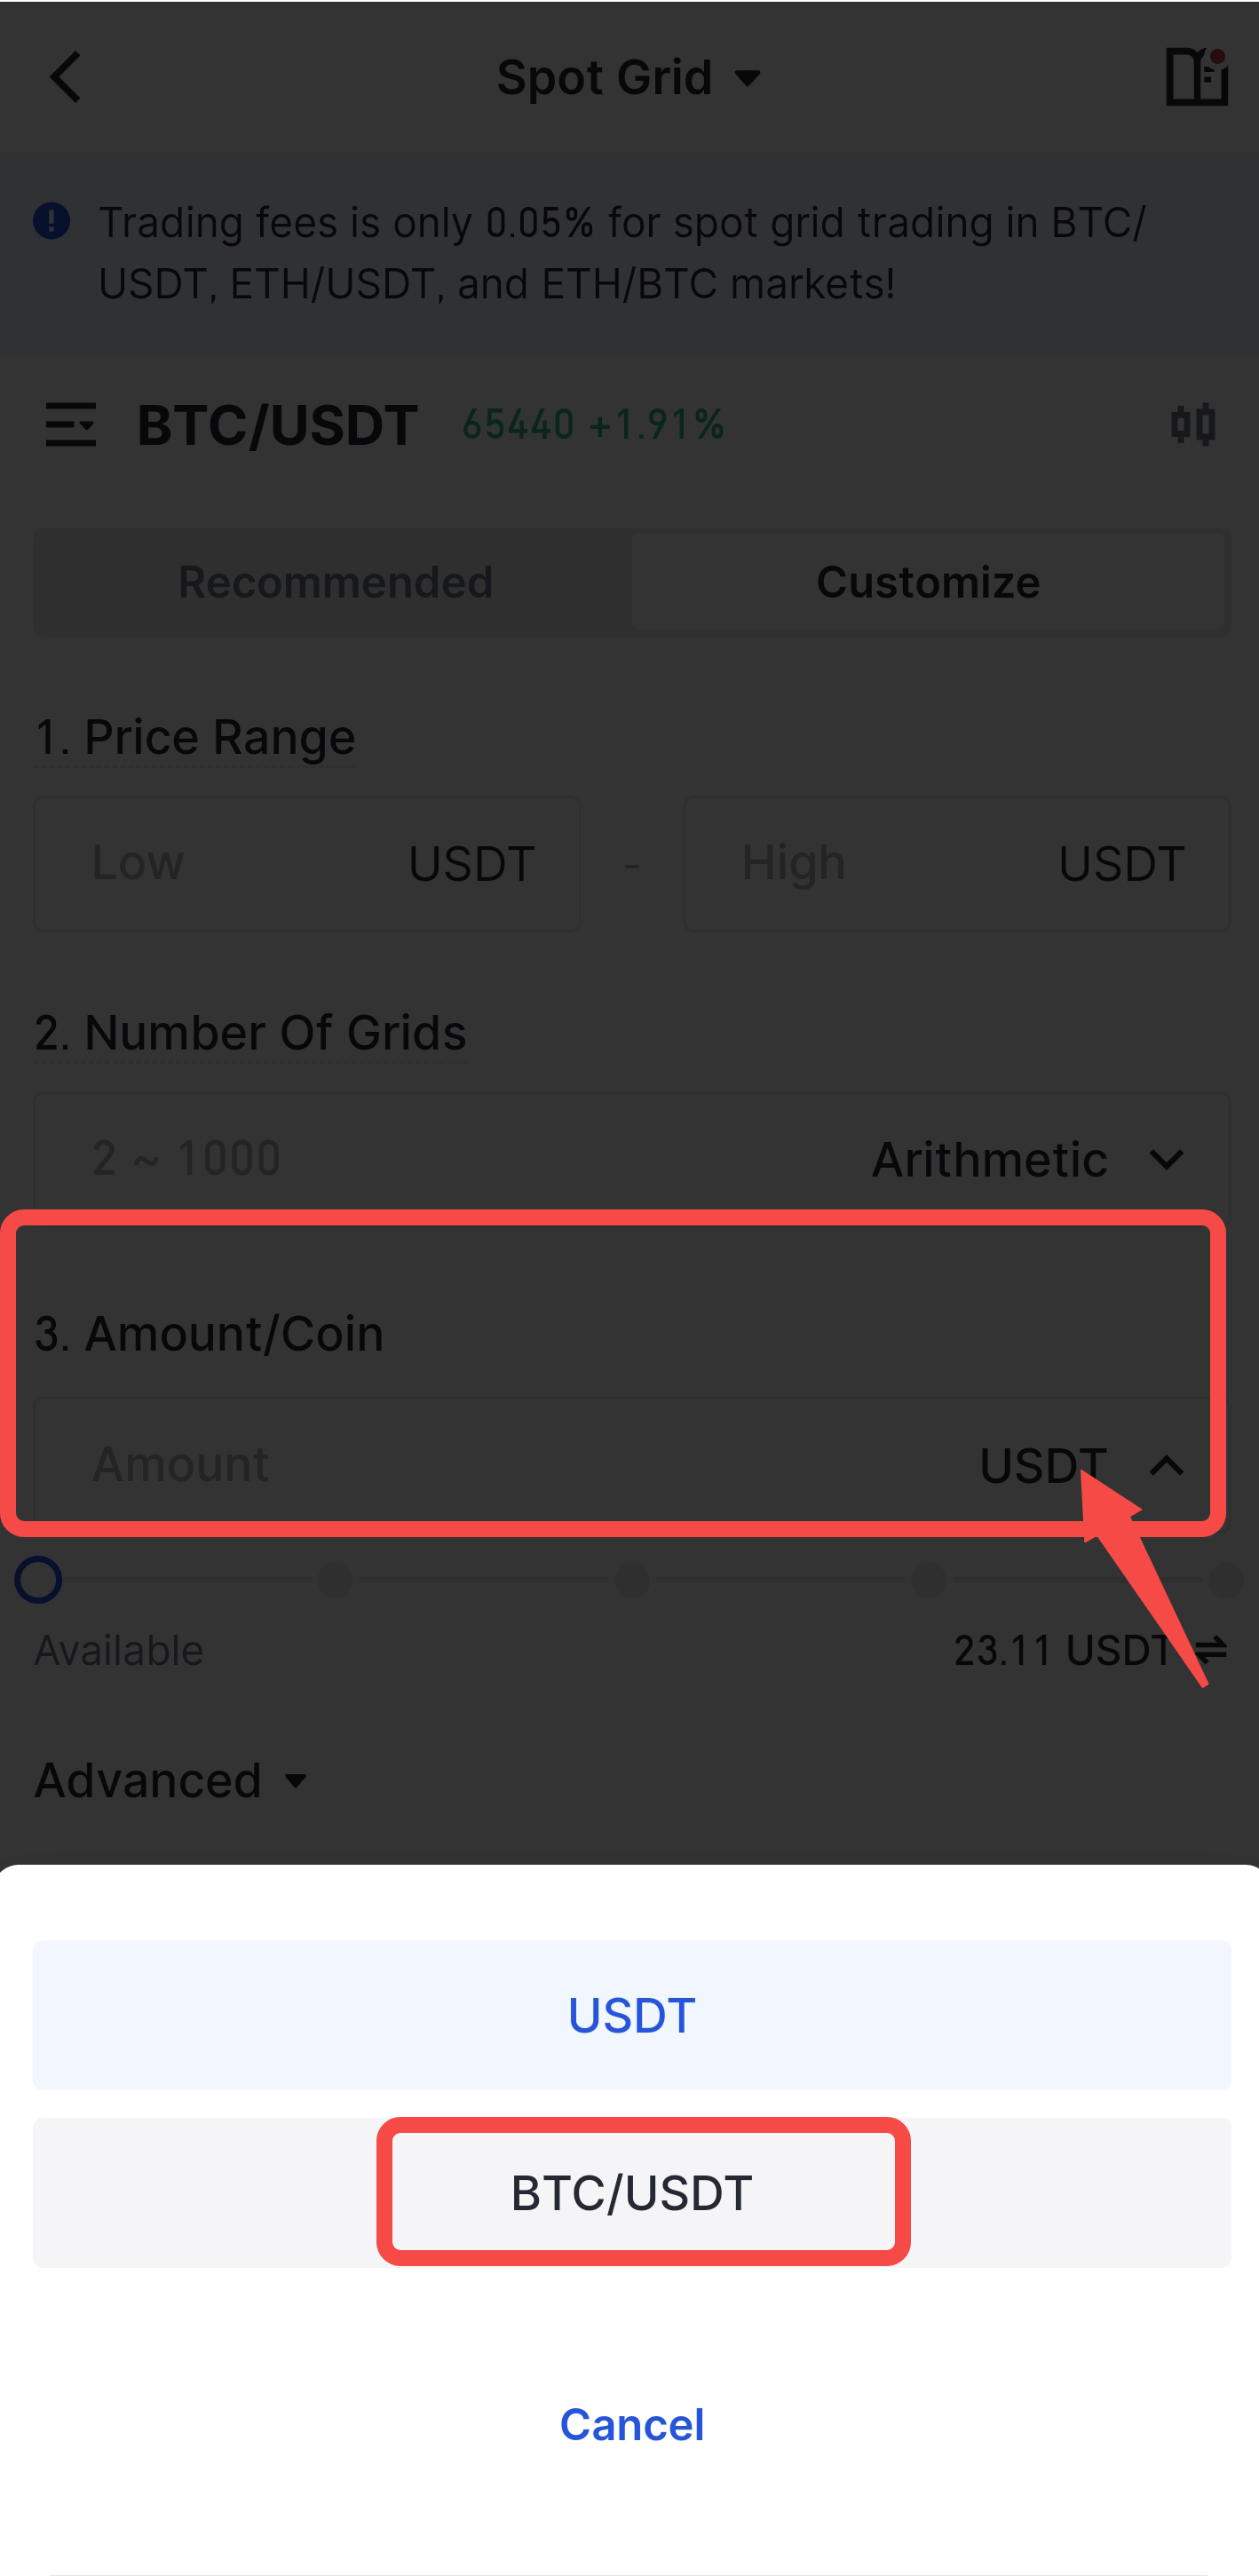
Task: Open the candlestick chart icon
Action: click(x=1192, y=425)
